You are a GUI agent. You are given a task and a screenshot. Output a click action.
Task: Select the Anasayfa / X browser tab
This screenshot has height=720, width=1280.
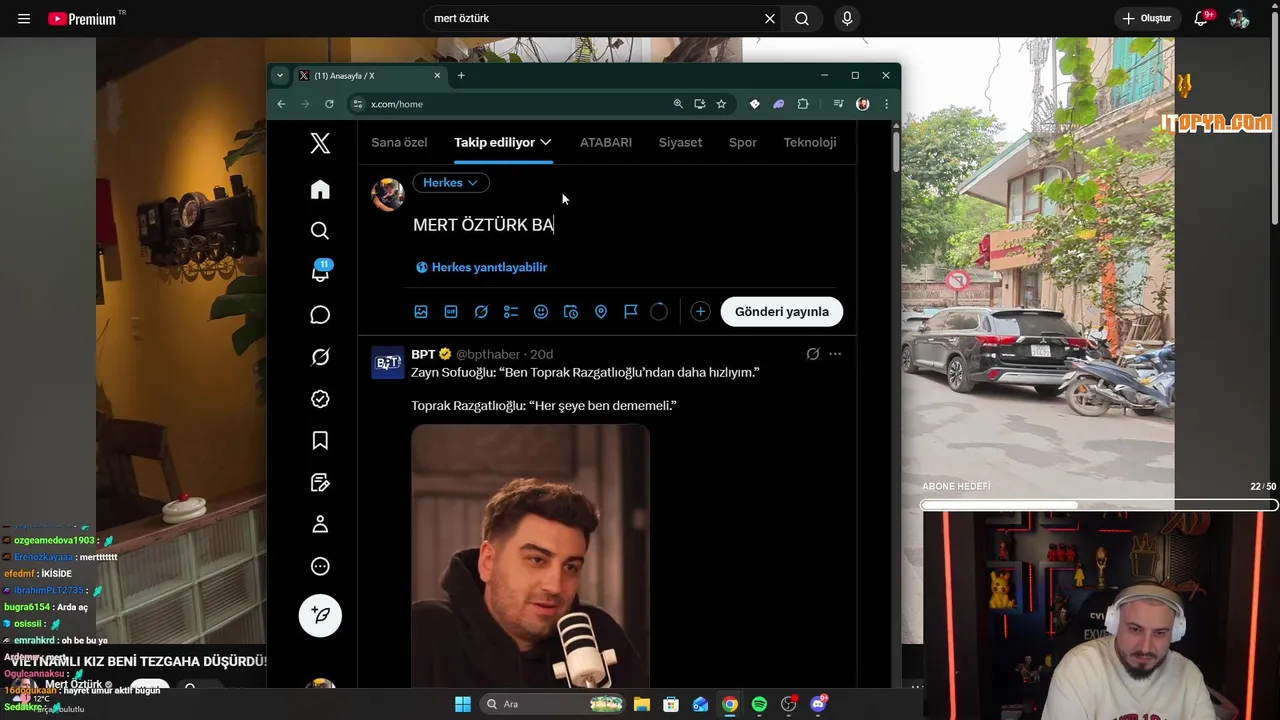click(x=369, y=76)
